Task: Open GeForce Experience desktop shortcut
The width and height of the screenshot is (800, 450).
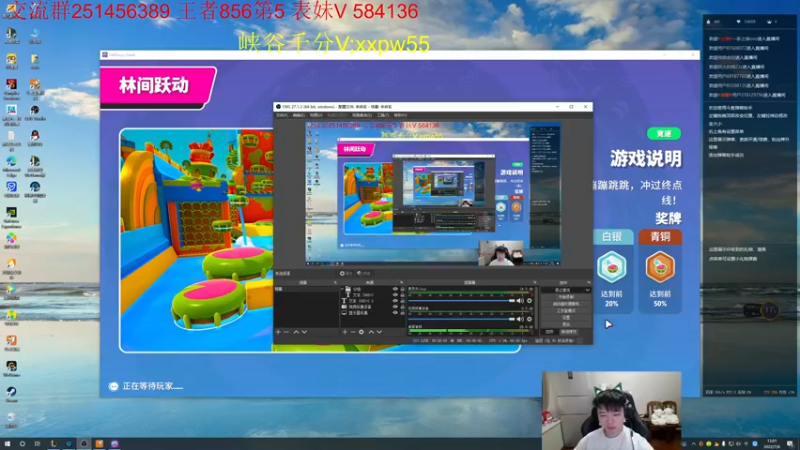Action: coord(11,216)
